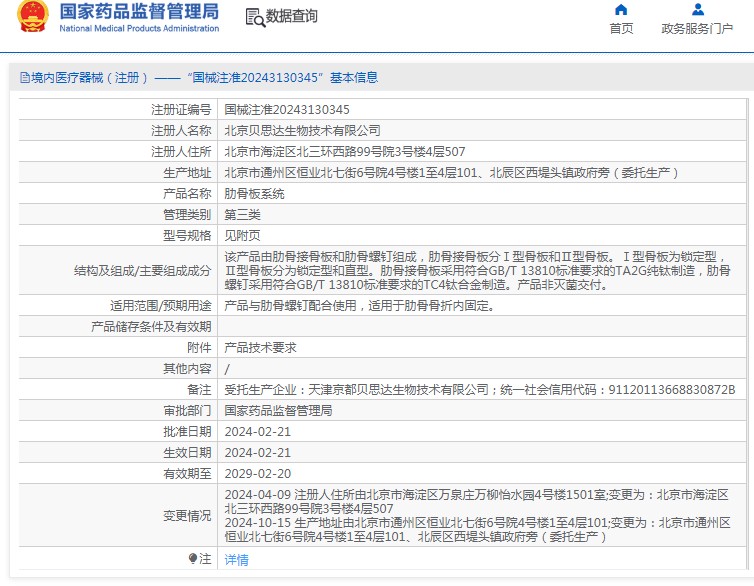Click the 首页 home icon

coord(621,10)
